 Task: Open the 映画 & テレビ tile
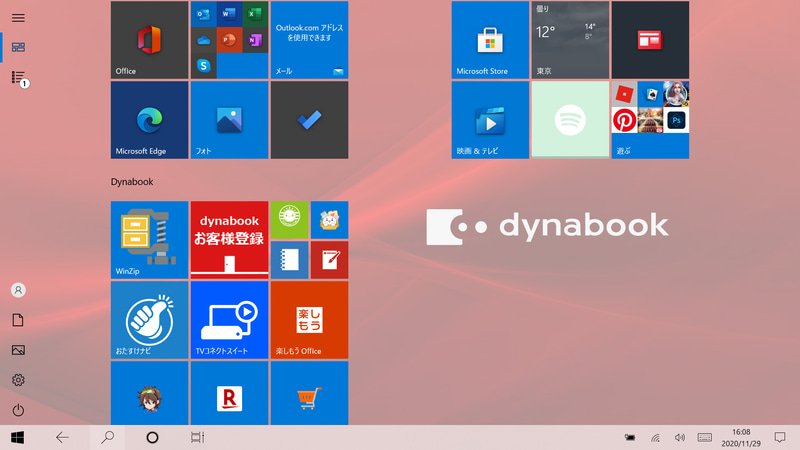[x=490, y=120]
